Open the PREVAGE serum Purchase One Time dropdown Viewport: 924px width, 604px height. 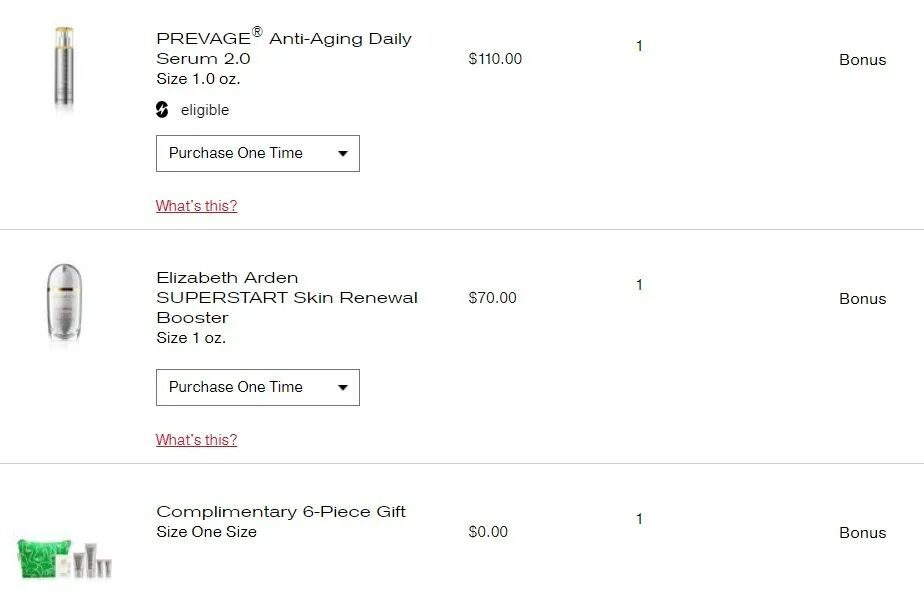[x=258, y=154]
